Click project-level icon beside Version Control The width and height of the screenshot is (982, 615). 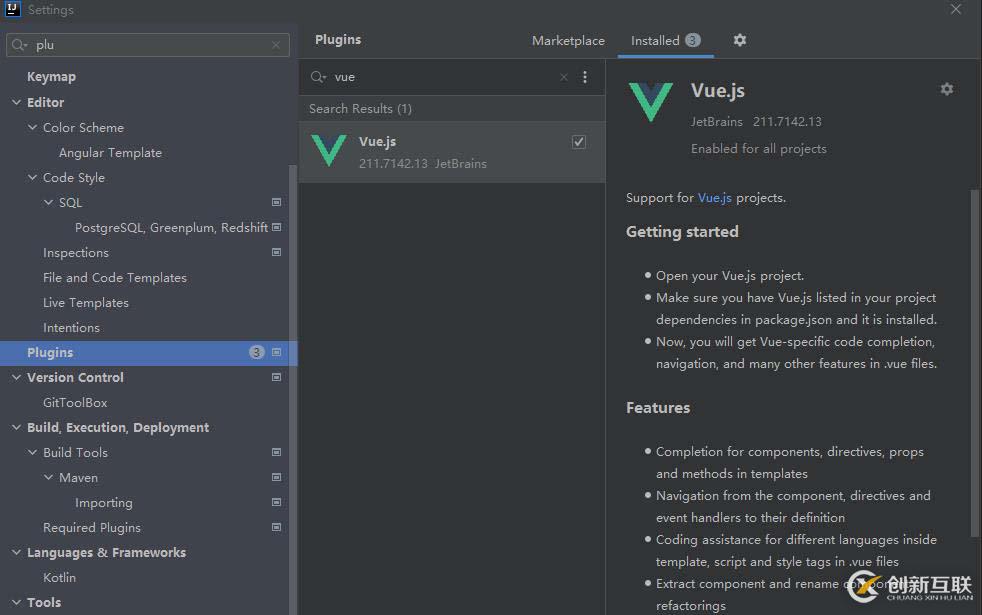click(276, 378)
